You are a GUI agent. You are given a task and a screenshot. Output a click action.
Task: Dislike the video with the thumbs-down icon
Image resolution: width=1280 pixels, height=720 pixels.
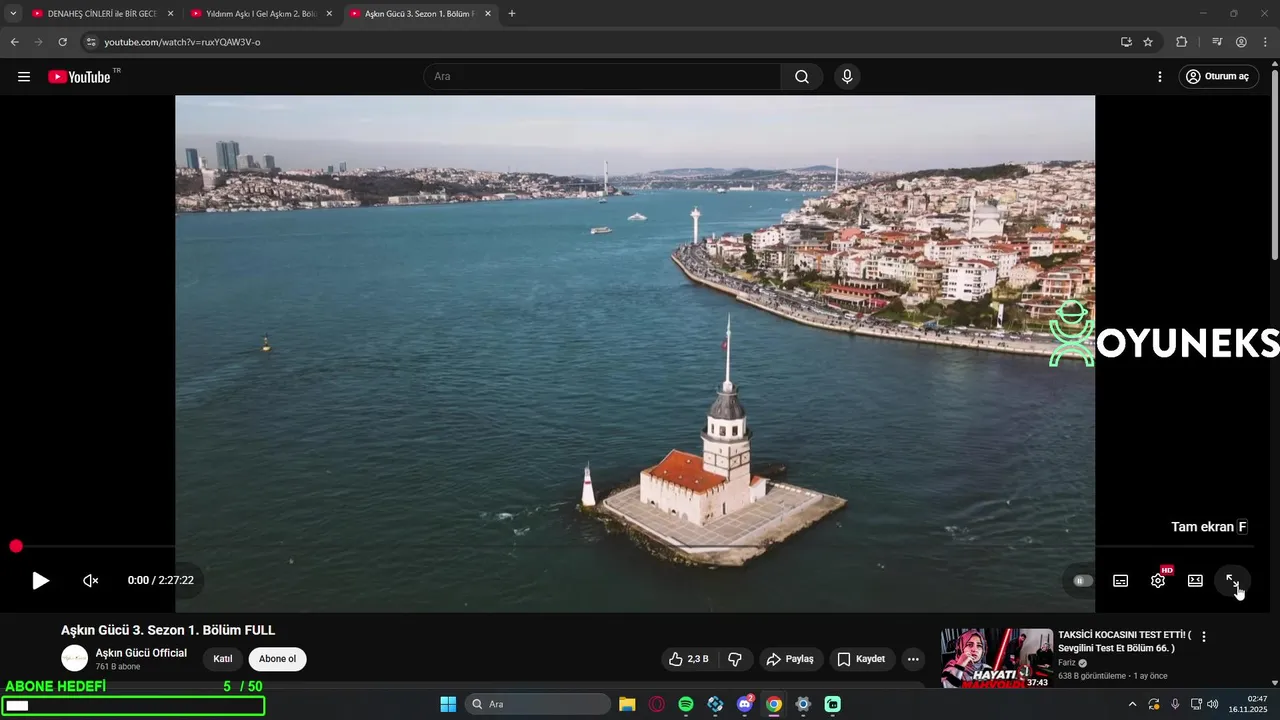[735, 659]
